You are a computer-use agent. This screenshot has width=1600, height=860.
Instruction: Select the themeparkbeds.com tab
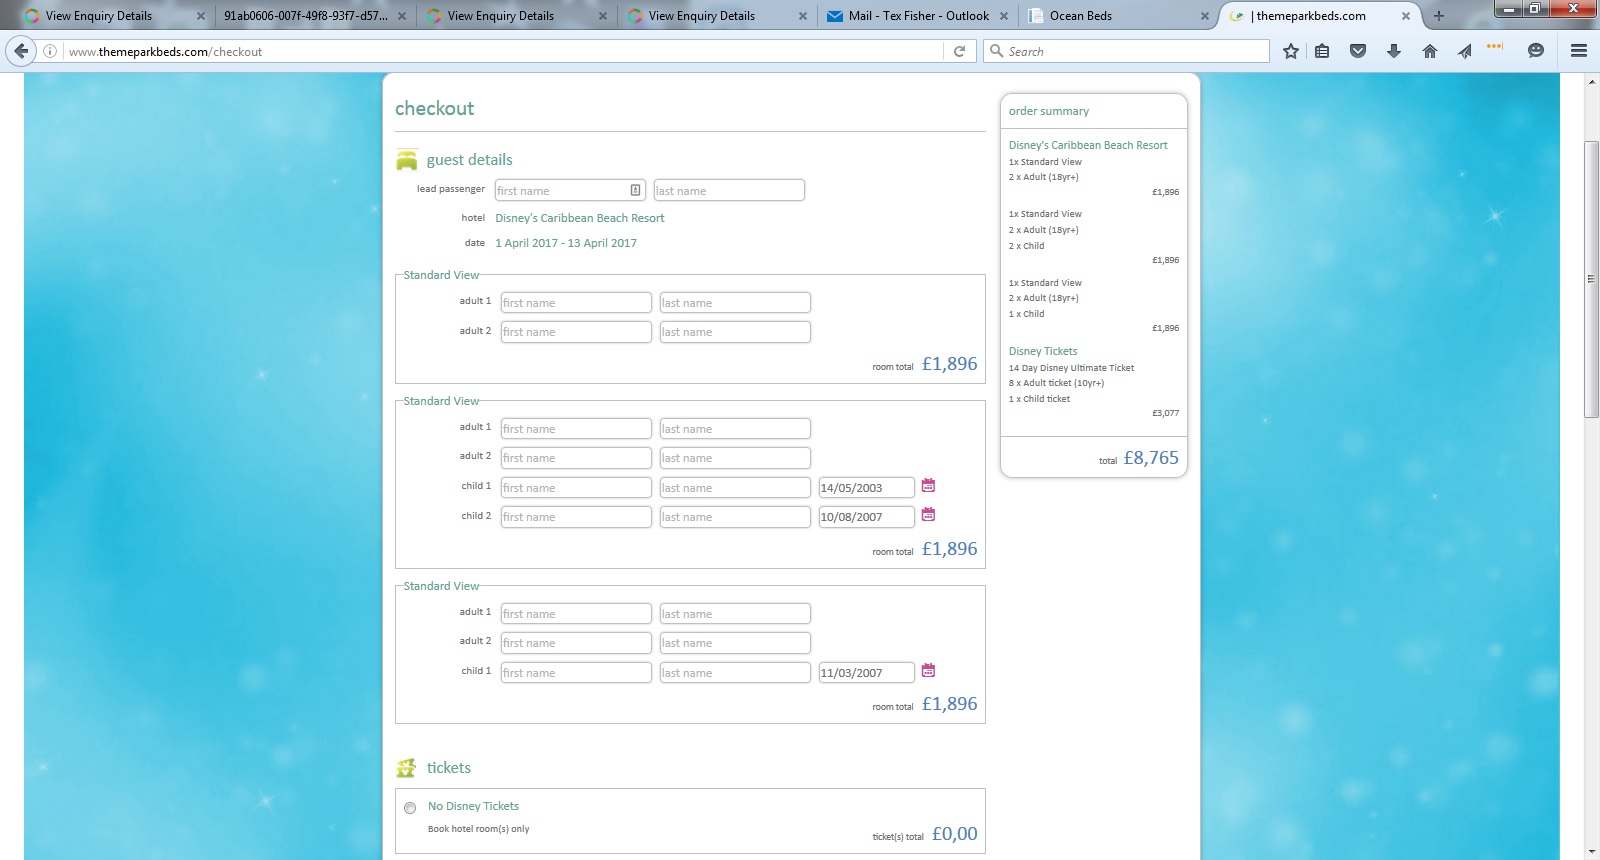(x=1320, y=16)
